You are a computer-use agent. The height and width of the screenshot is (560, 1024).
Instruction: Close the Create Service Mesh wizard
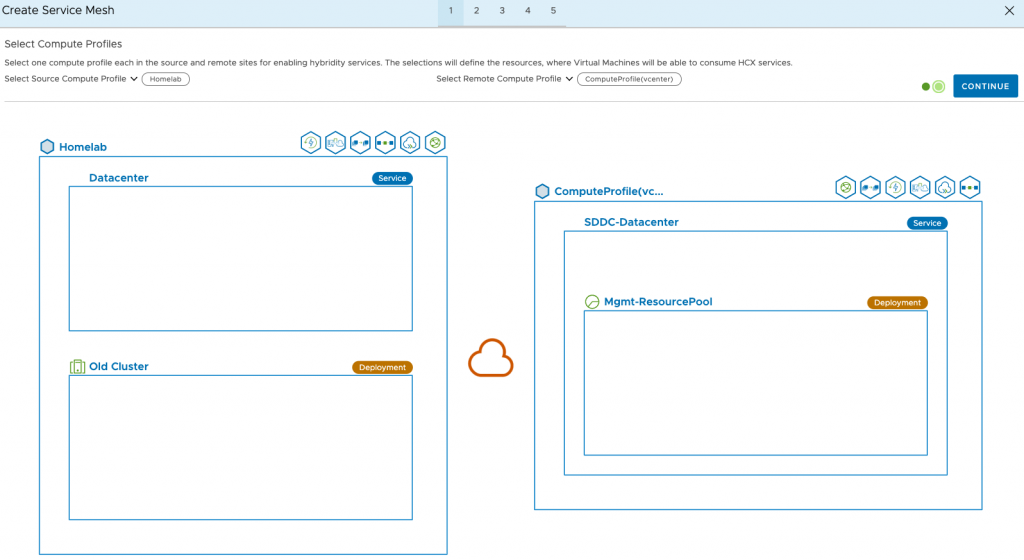(1009, 10)
